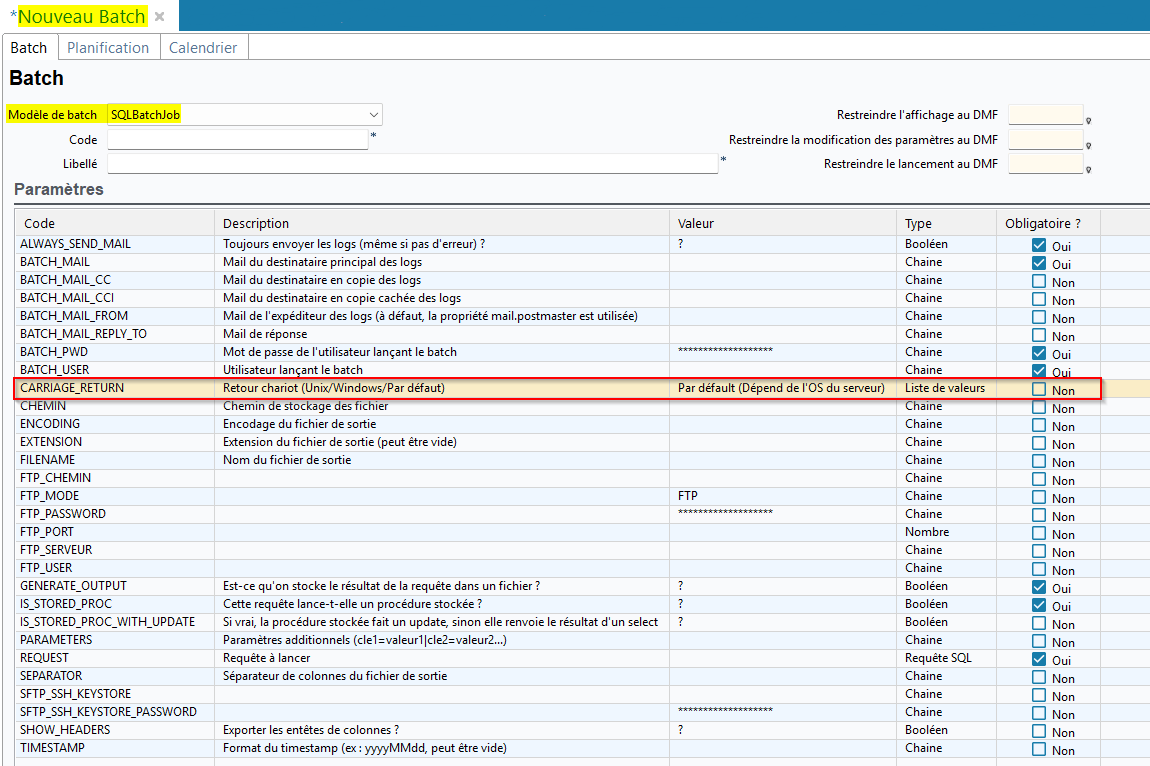Click the Valeur column header
The width and height of the screenshot is (1150, 766).
click(x=783, y=223)
